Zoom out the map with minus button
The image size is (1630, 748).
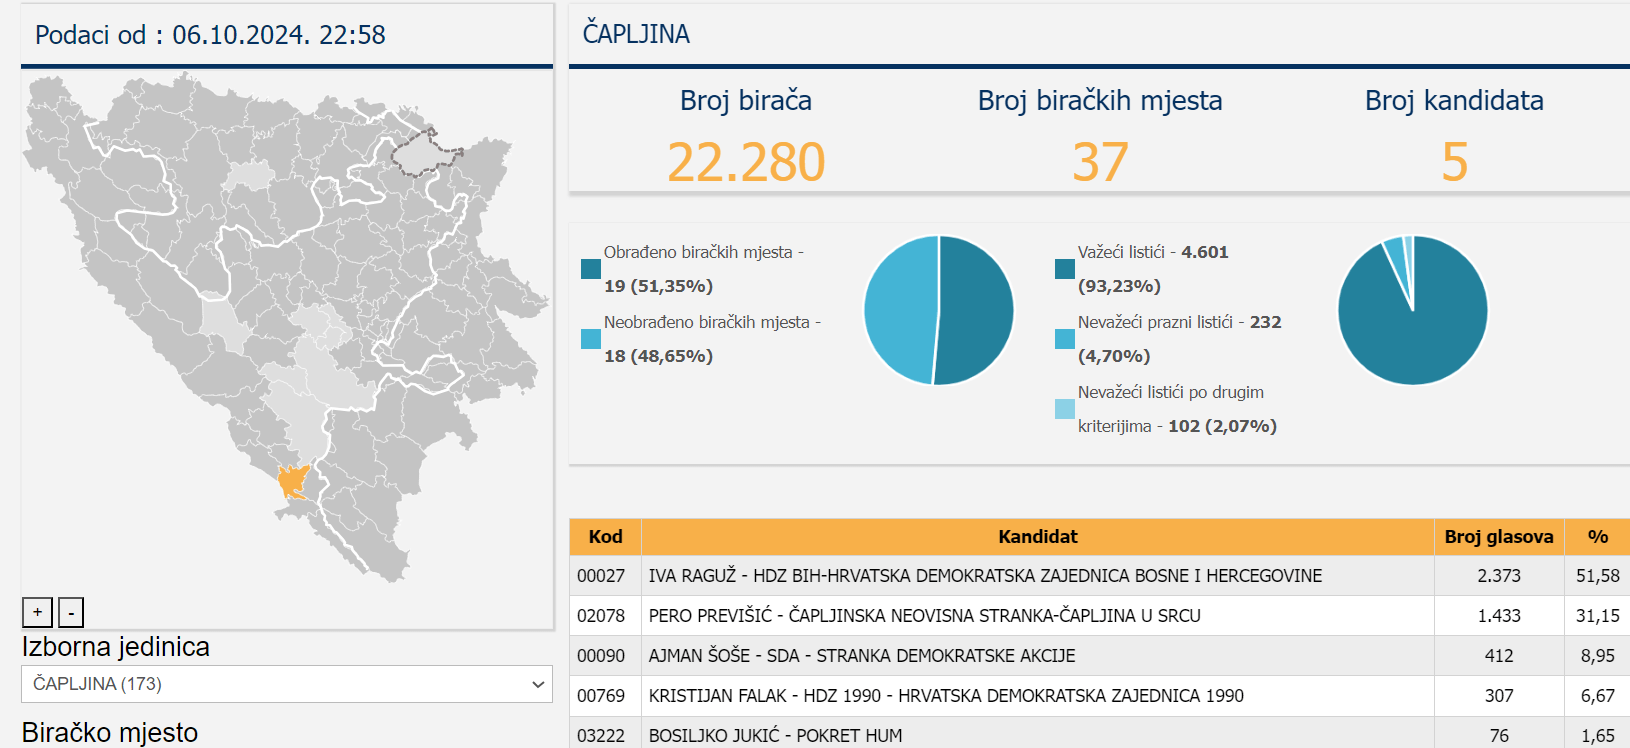[x=71, y=612]
